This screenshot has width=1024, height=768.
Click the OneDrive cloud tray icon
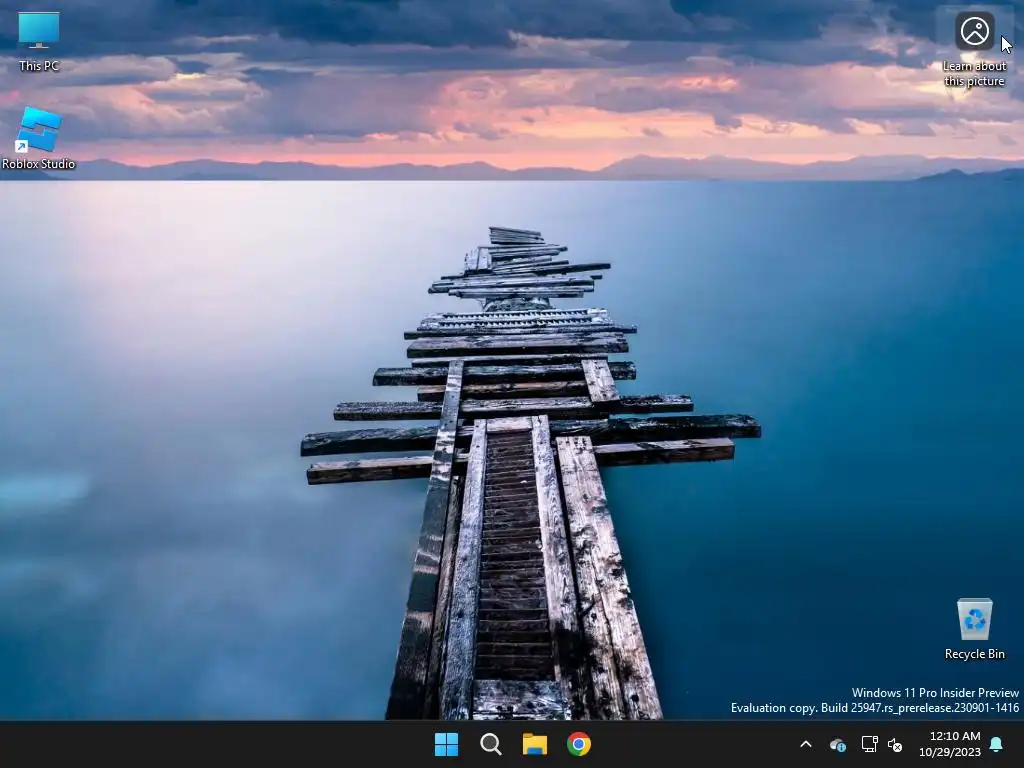837,744
